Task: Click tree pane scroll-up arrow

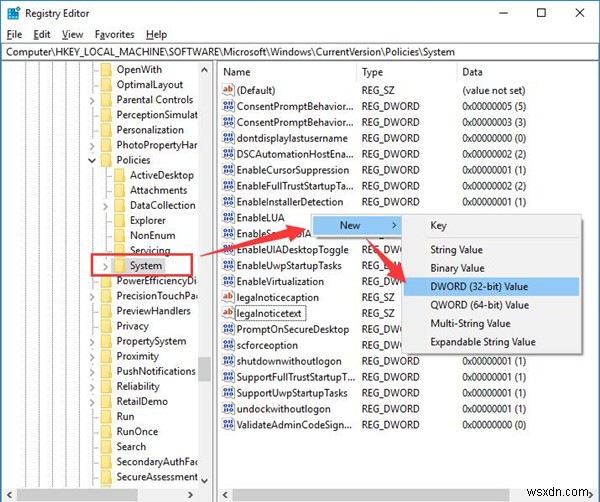Action: pyautogui.click(x=204, y=70)
